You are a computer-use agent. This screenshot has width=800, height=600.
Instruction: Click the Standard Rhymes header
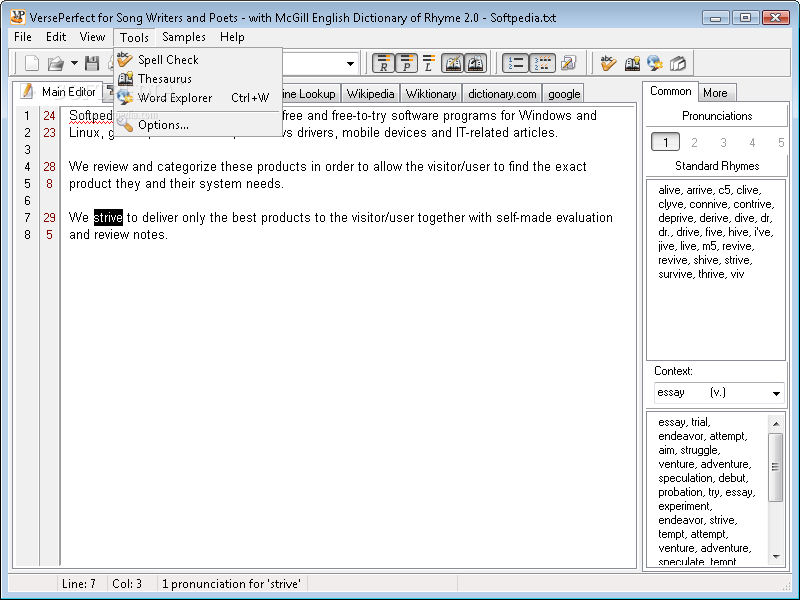(716, 166)
